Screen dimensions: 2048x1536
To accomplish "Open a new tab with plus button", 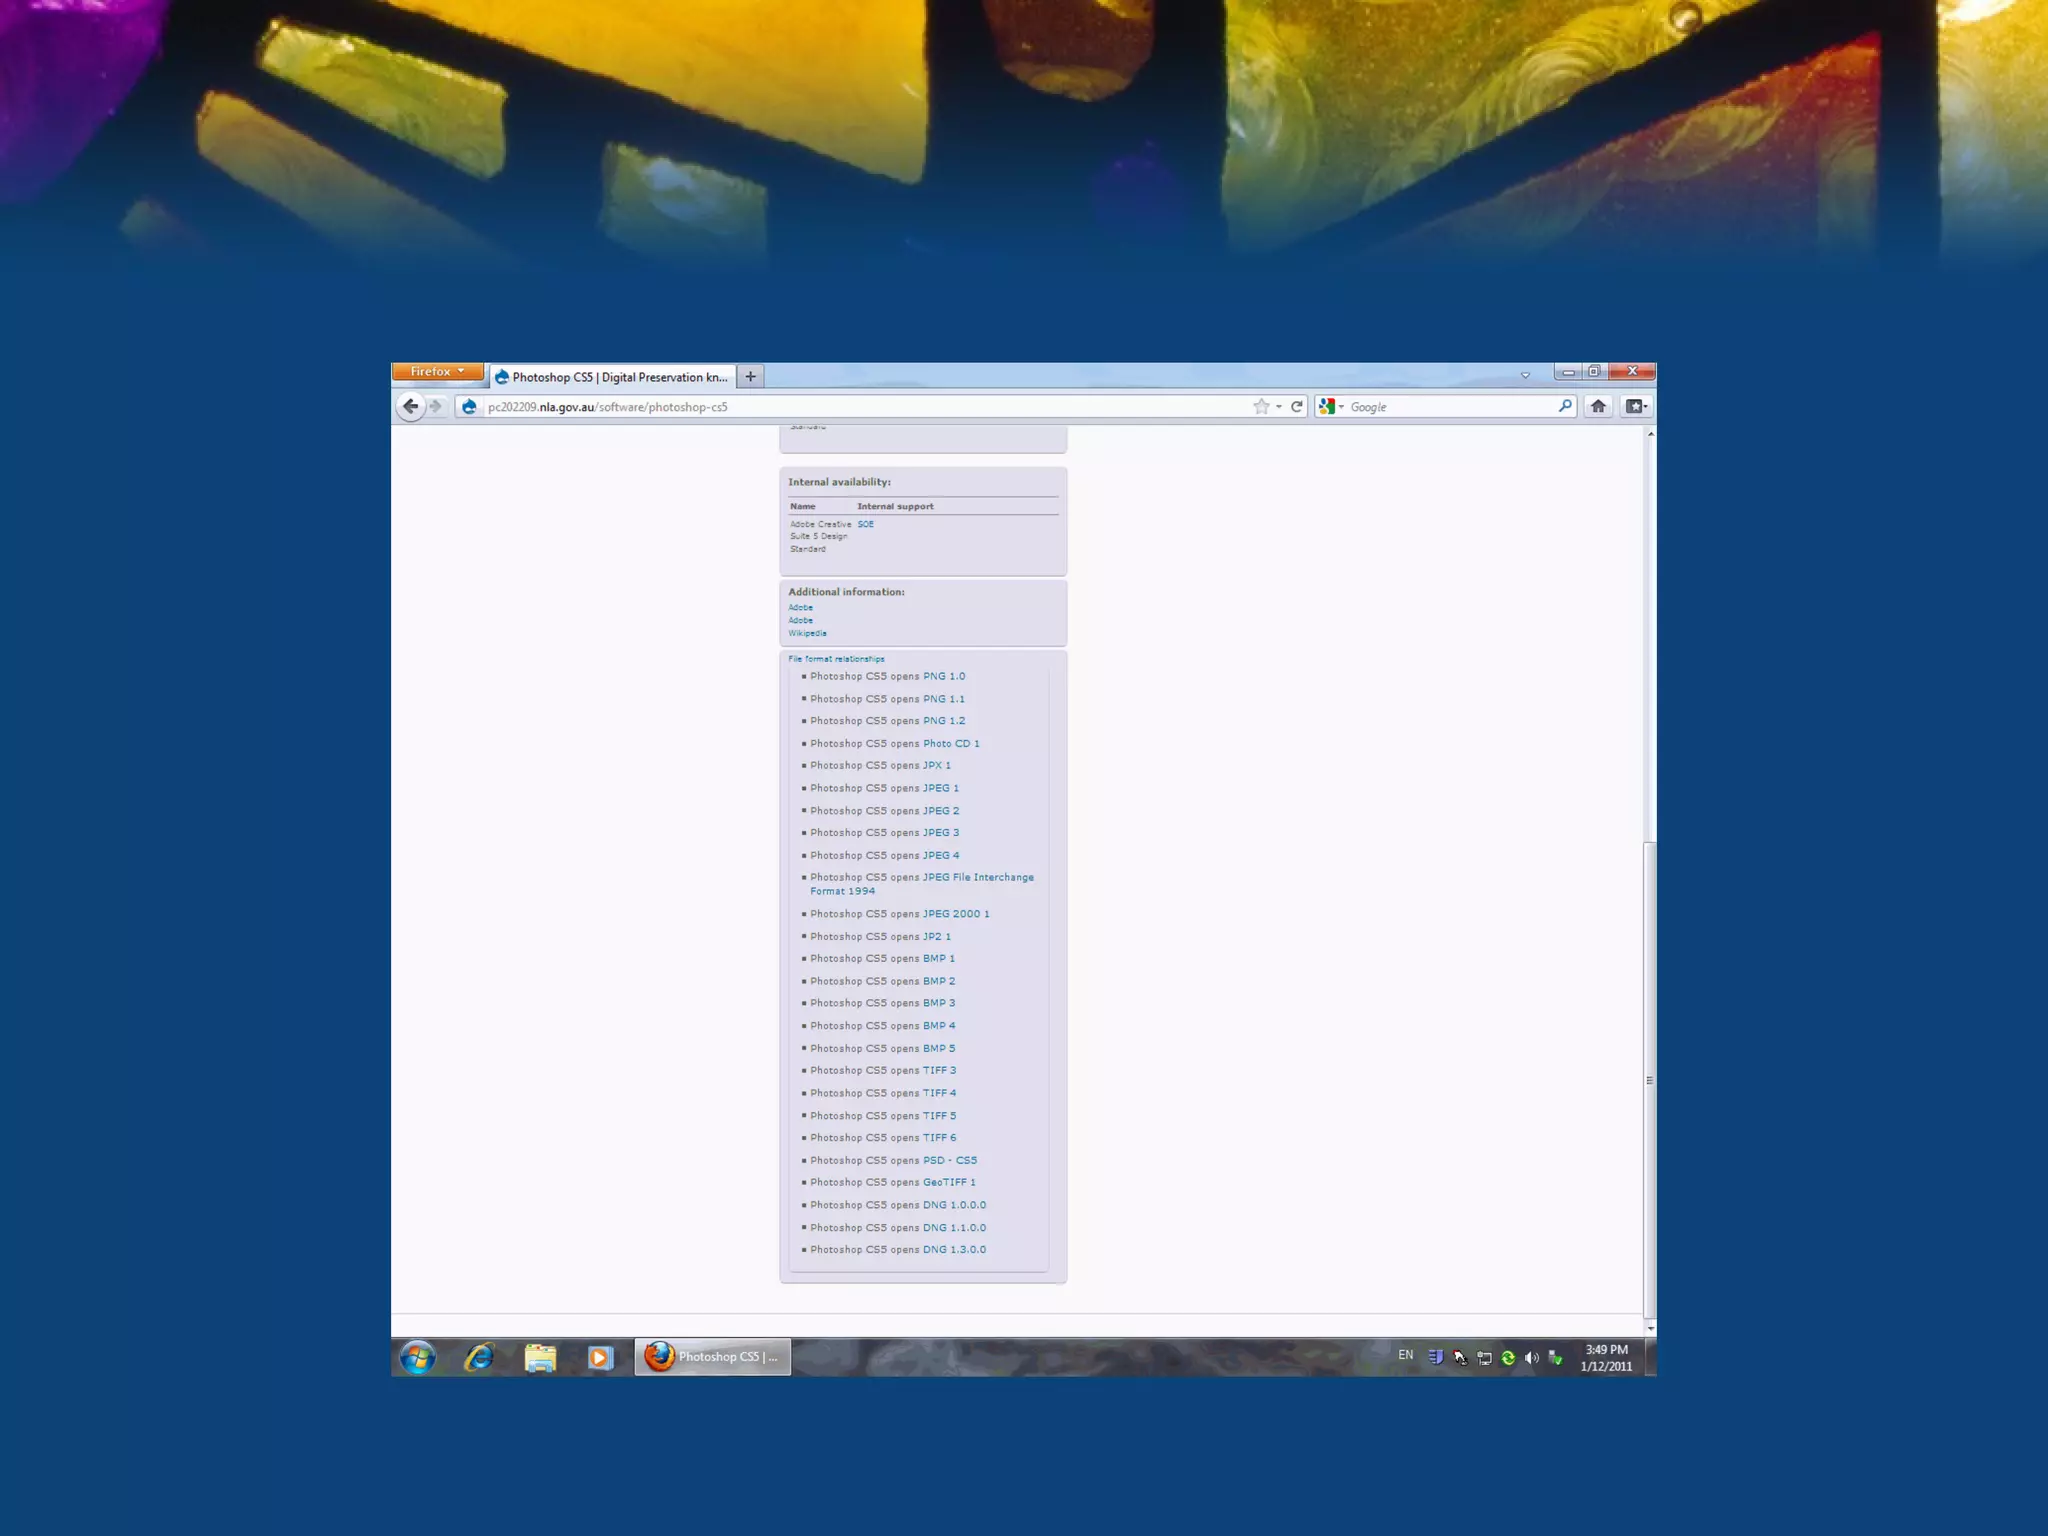I will point(750,377).
